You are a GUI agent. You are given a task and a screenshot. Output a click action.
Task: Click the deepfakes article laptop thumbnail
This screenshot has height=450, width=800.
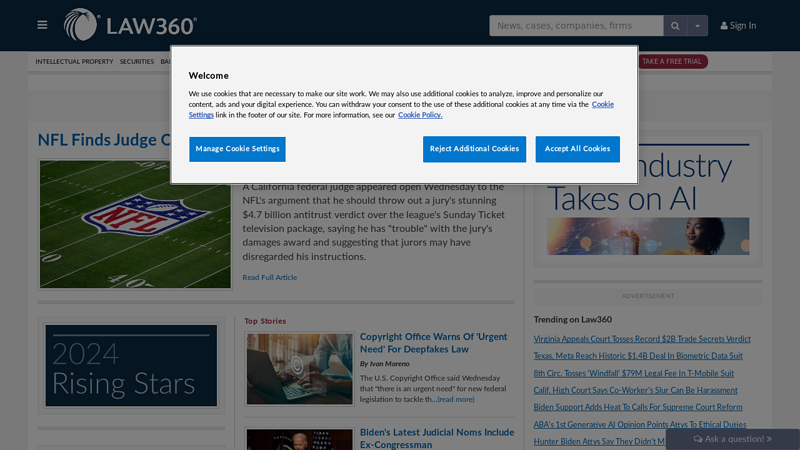tap(299, 369)
